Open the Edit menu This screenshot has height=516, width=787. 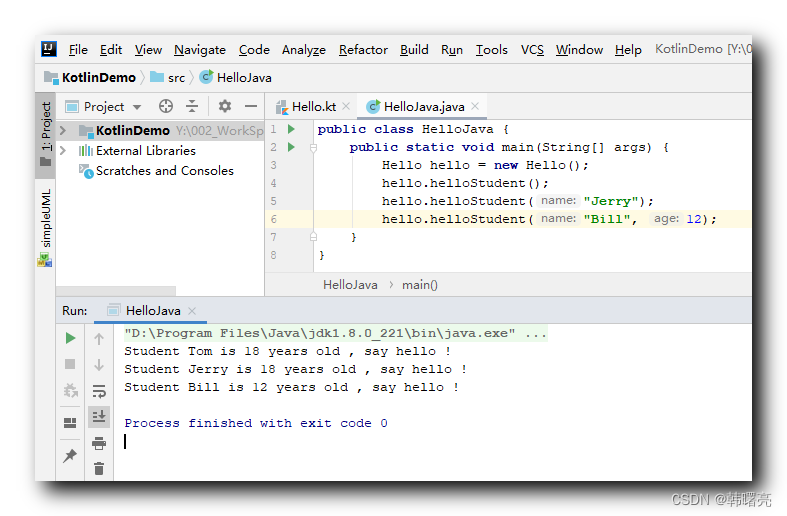coord(110,50)
